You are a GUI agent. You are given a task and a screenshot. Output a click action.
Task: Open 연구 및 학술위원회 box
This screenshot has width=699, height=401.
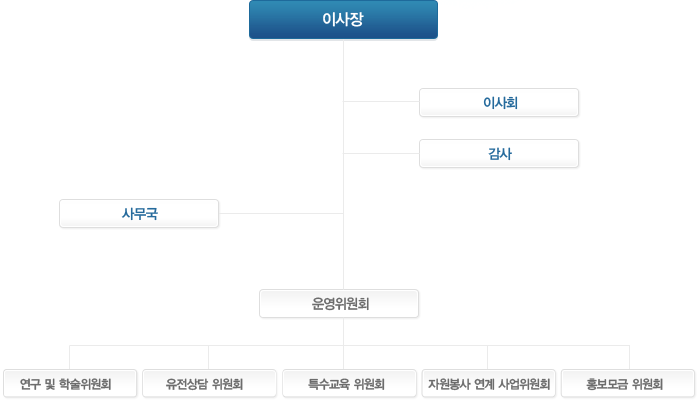70,383
